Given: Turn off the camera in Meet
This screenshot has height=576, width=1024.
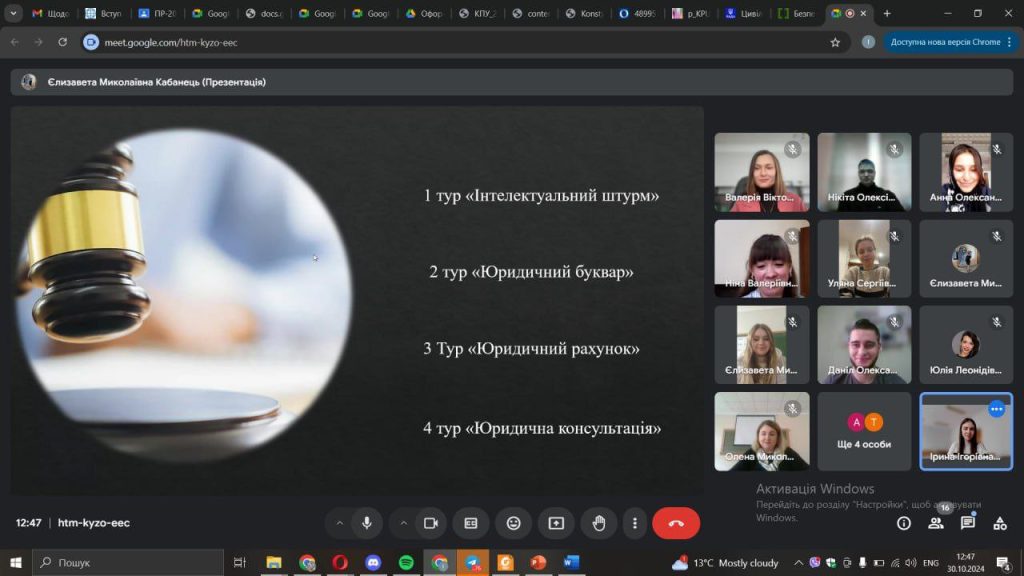Looking at the screenshot, I should (431, 523).
